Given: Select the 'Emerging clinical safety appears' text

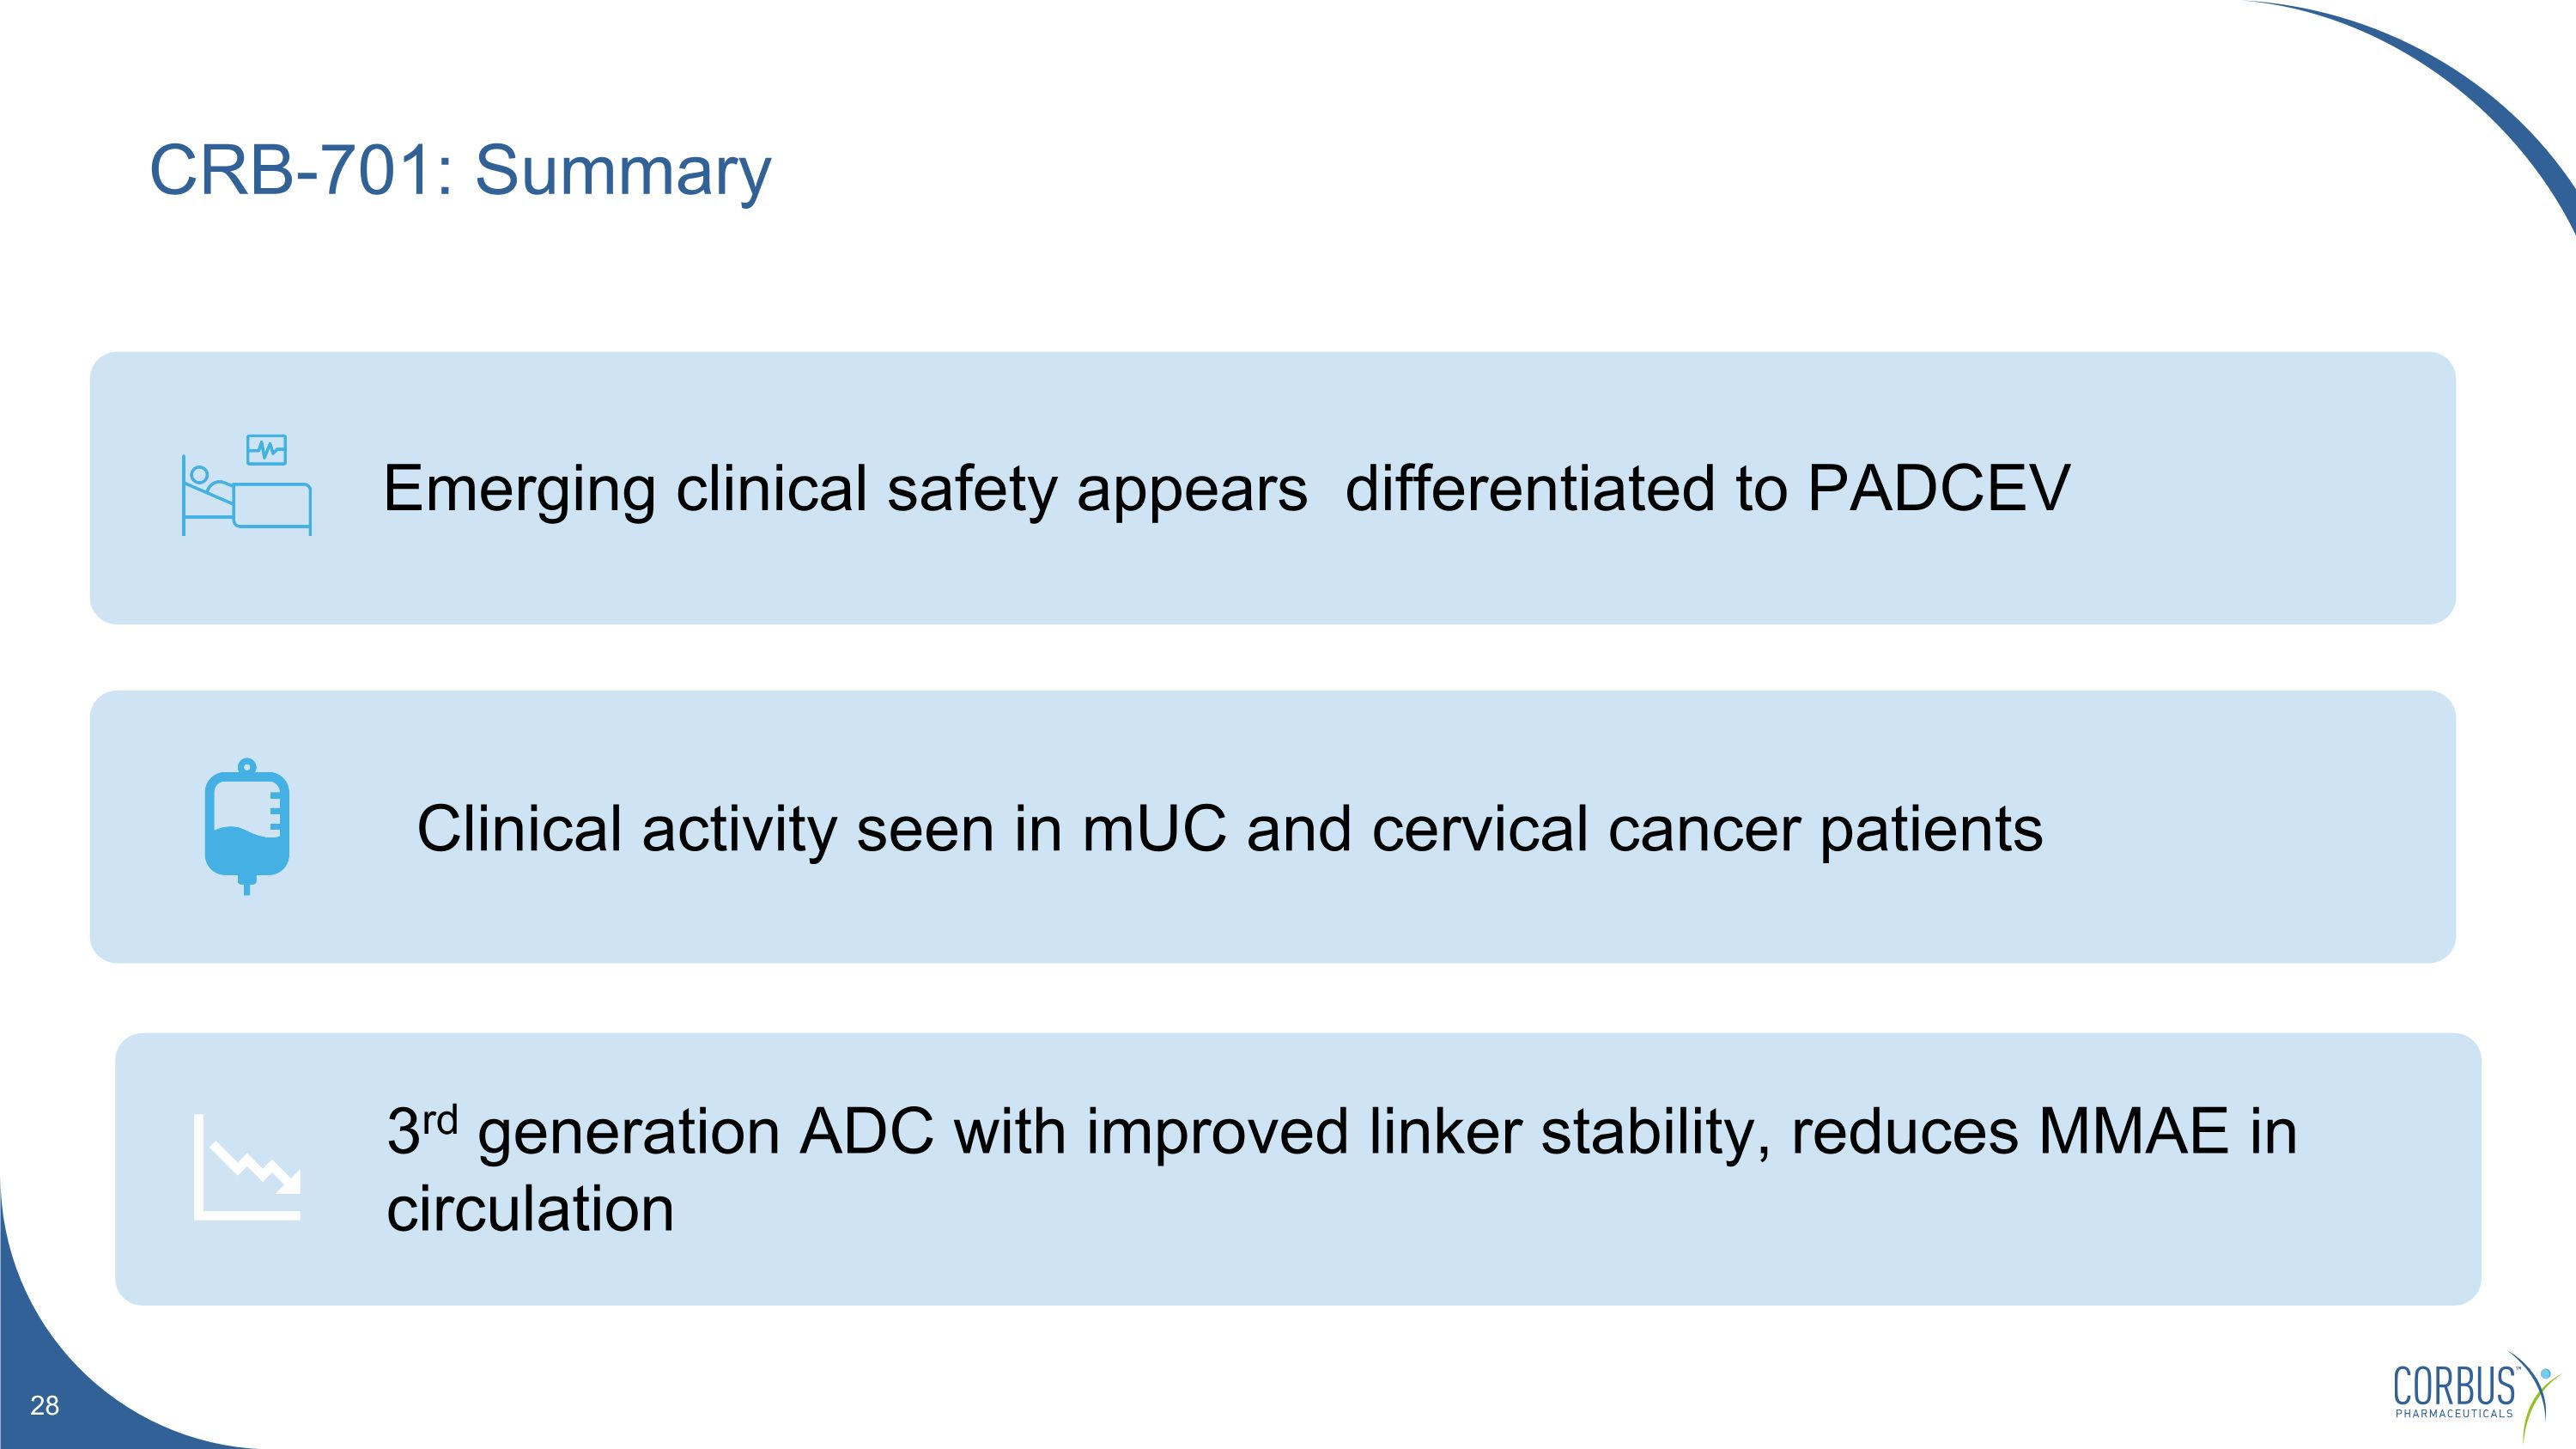Looking at the screenshot, I should click(x=845, y=489).
